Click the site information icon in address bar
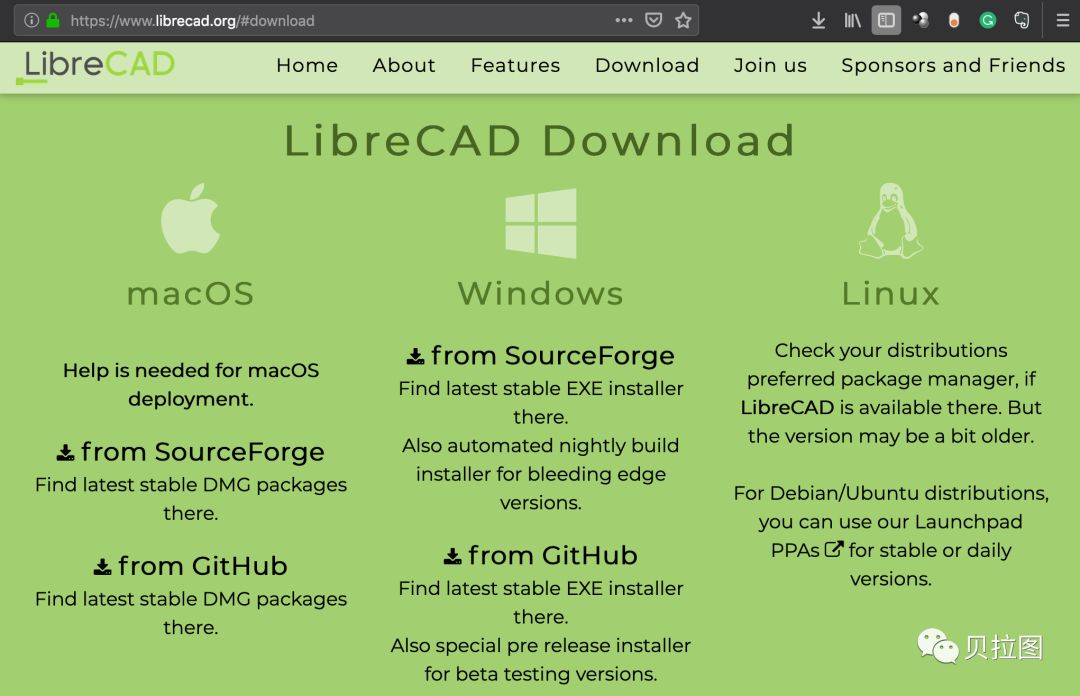The image size is (1080, 696). [31, 20]
